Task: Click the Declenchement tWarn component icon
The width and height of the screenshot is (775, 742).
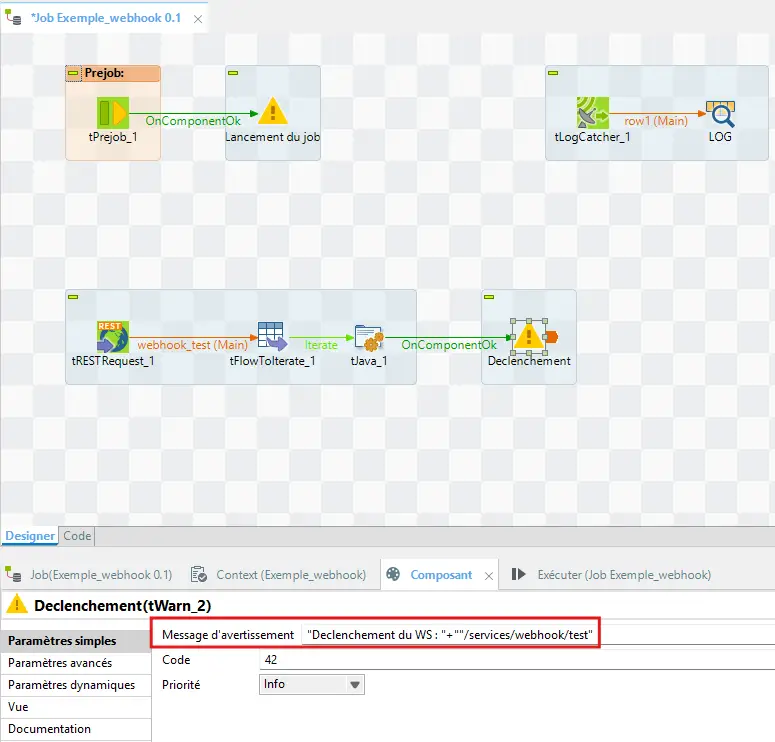Action: click(x=528, y=337)
